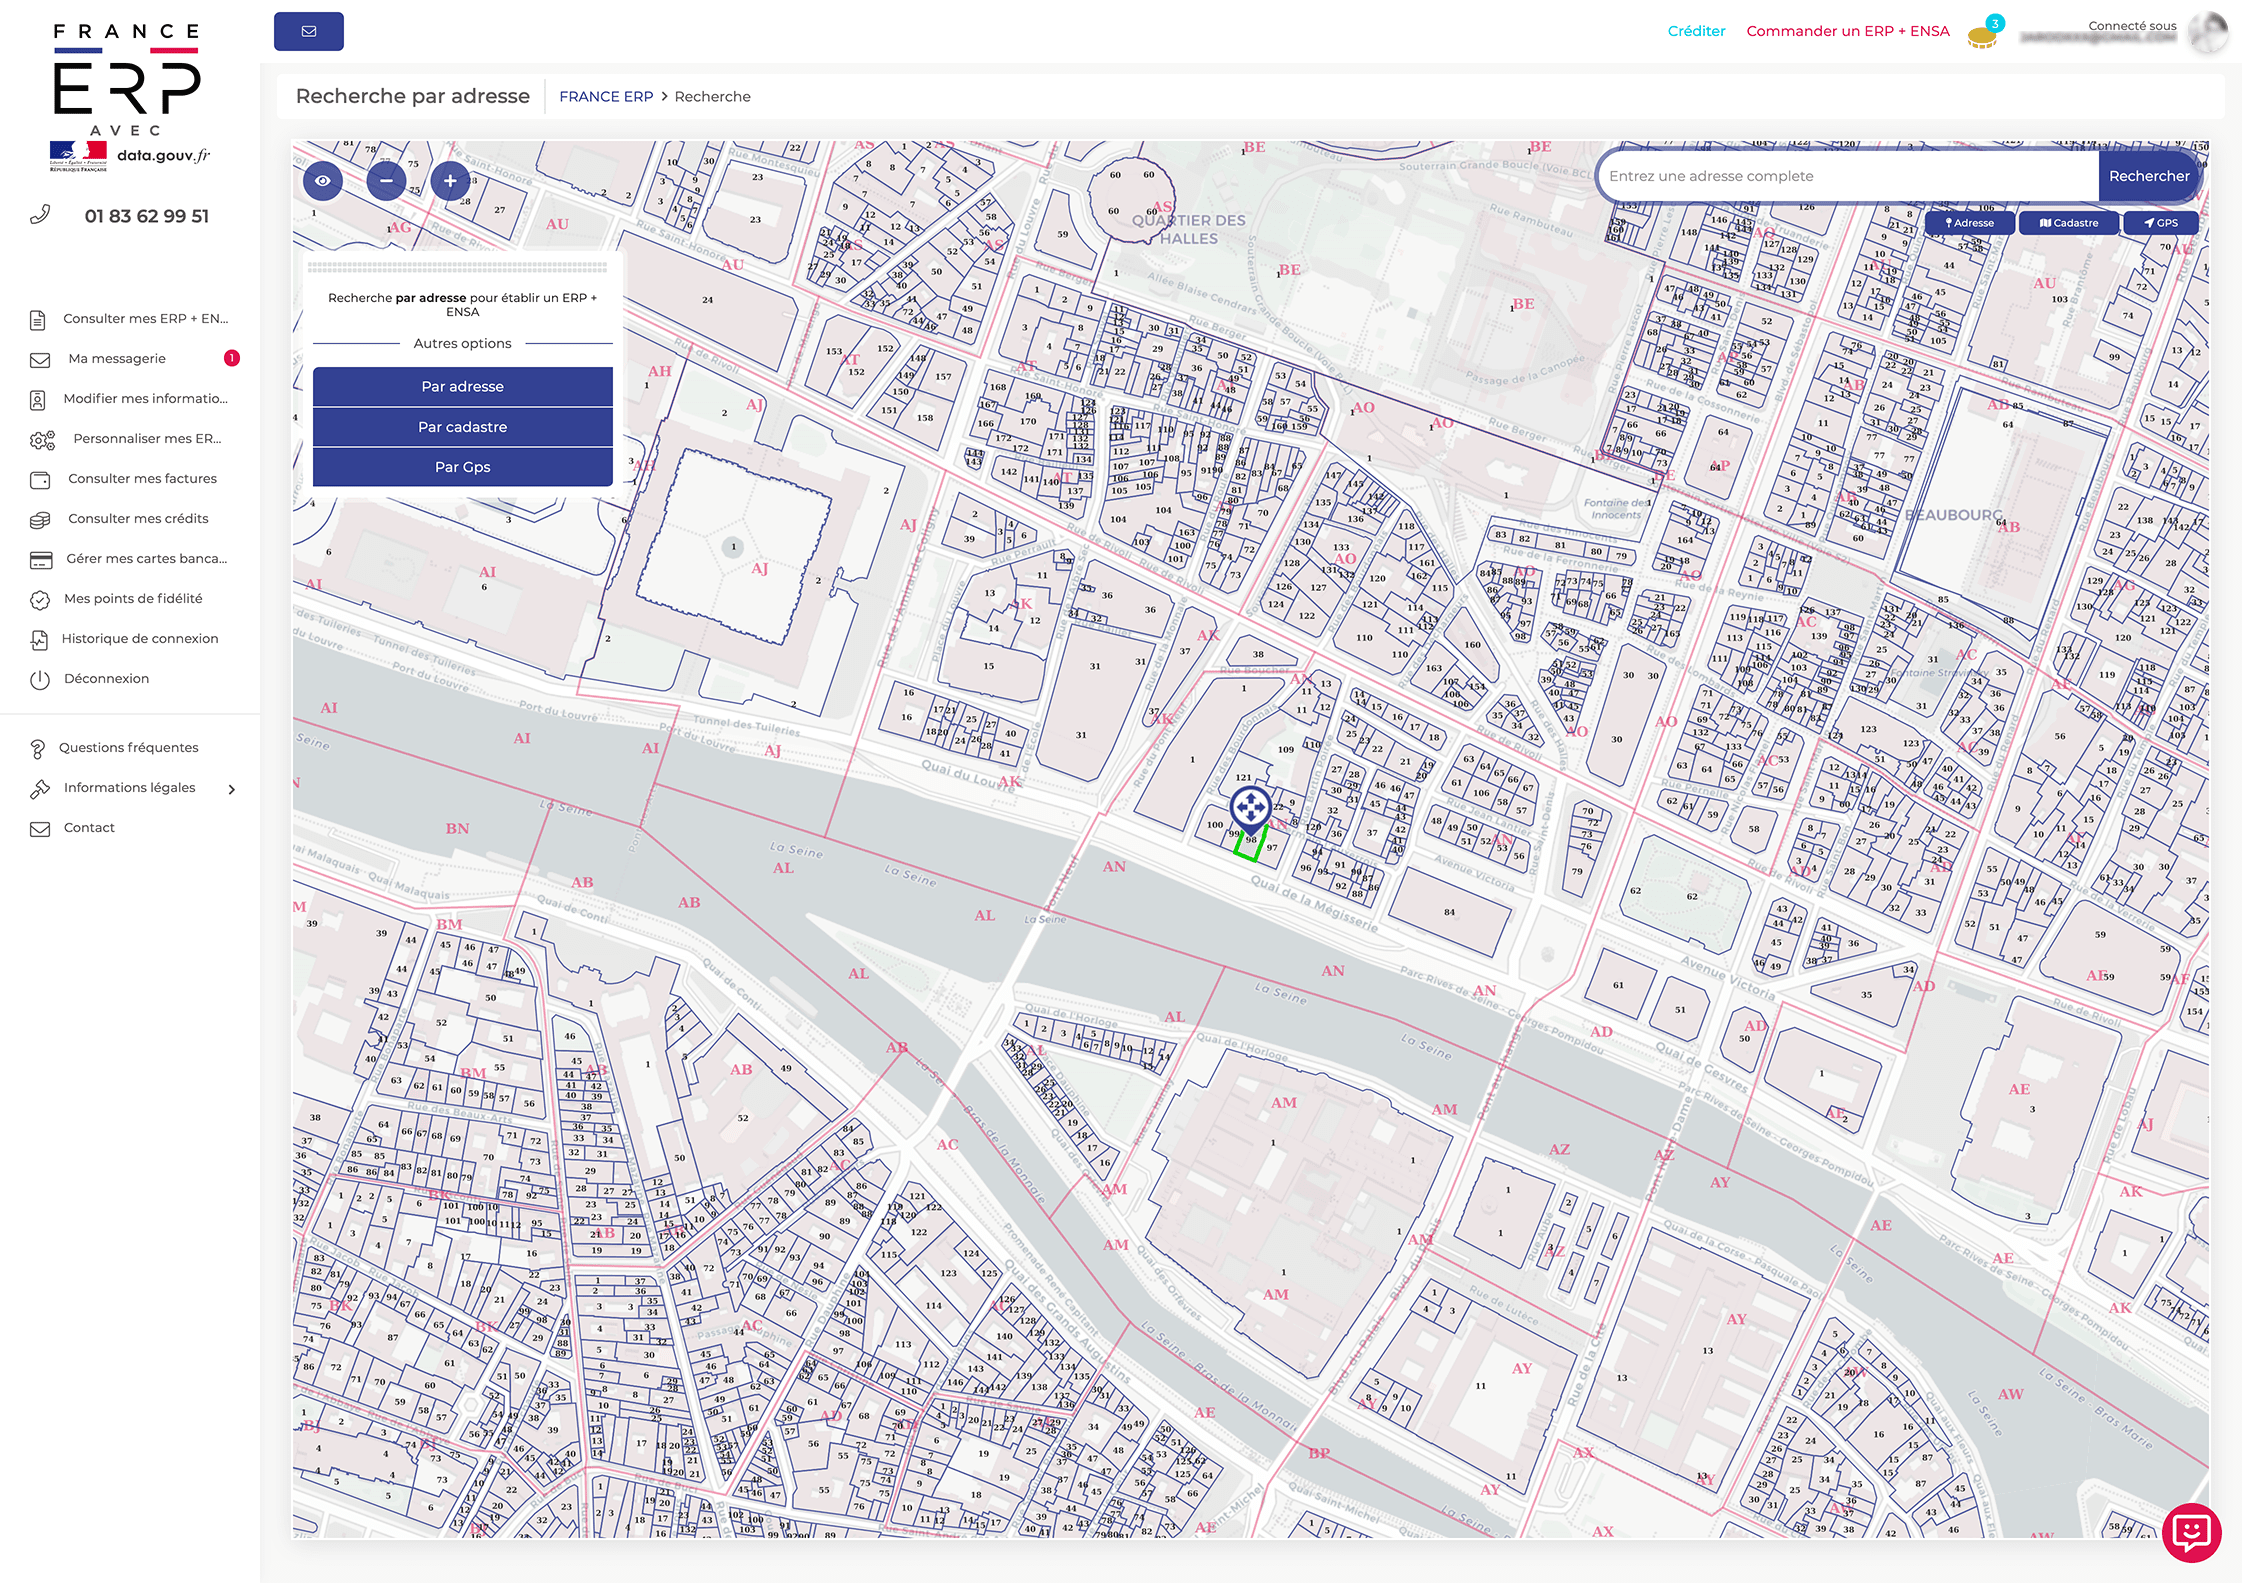
Task: Open Historique de connexion
Action: pos(140,639)
